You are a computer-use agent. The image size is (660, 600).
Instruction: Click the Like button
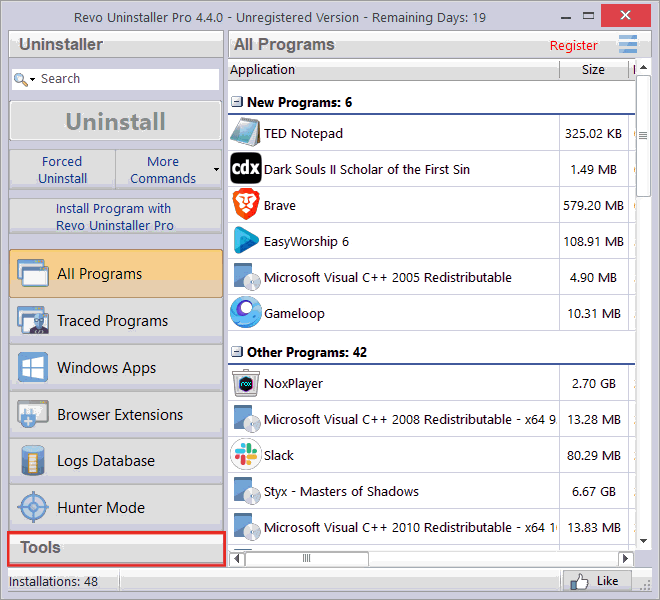click(597, 581)
